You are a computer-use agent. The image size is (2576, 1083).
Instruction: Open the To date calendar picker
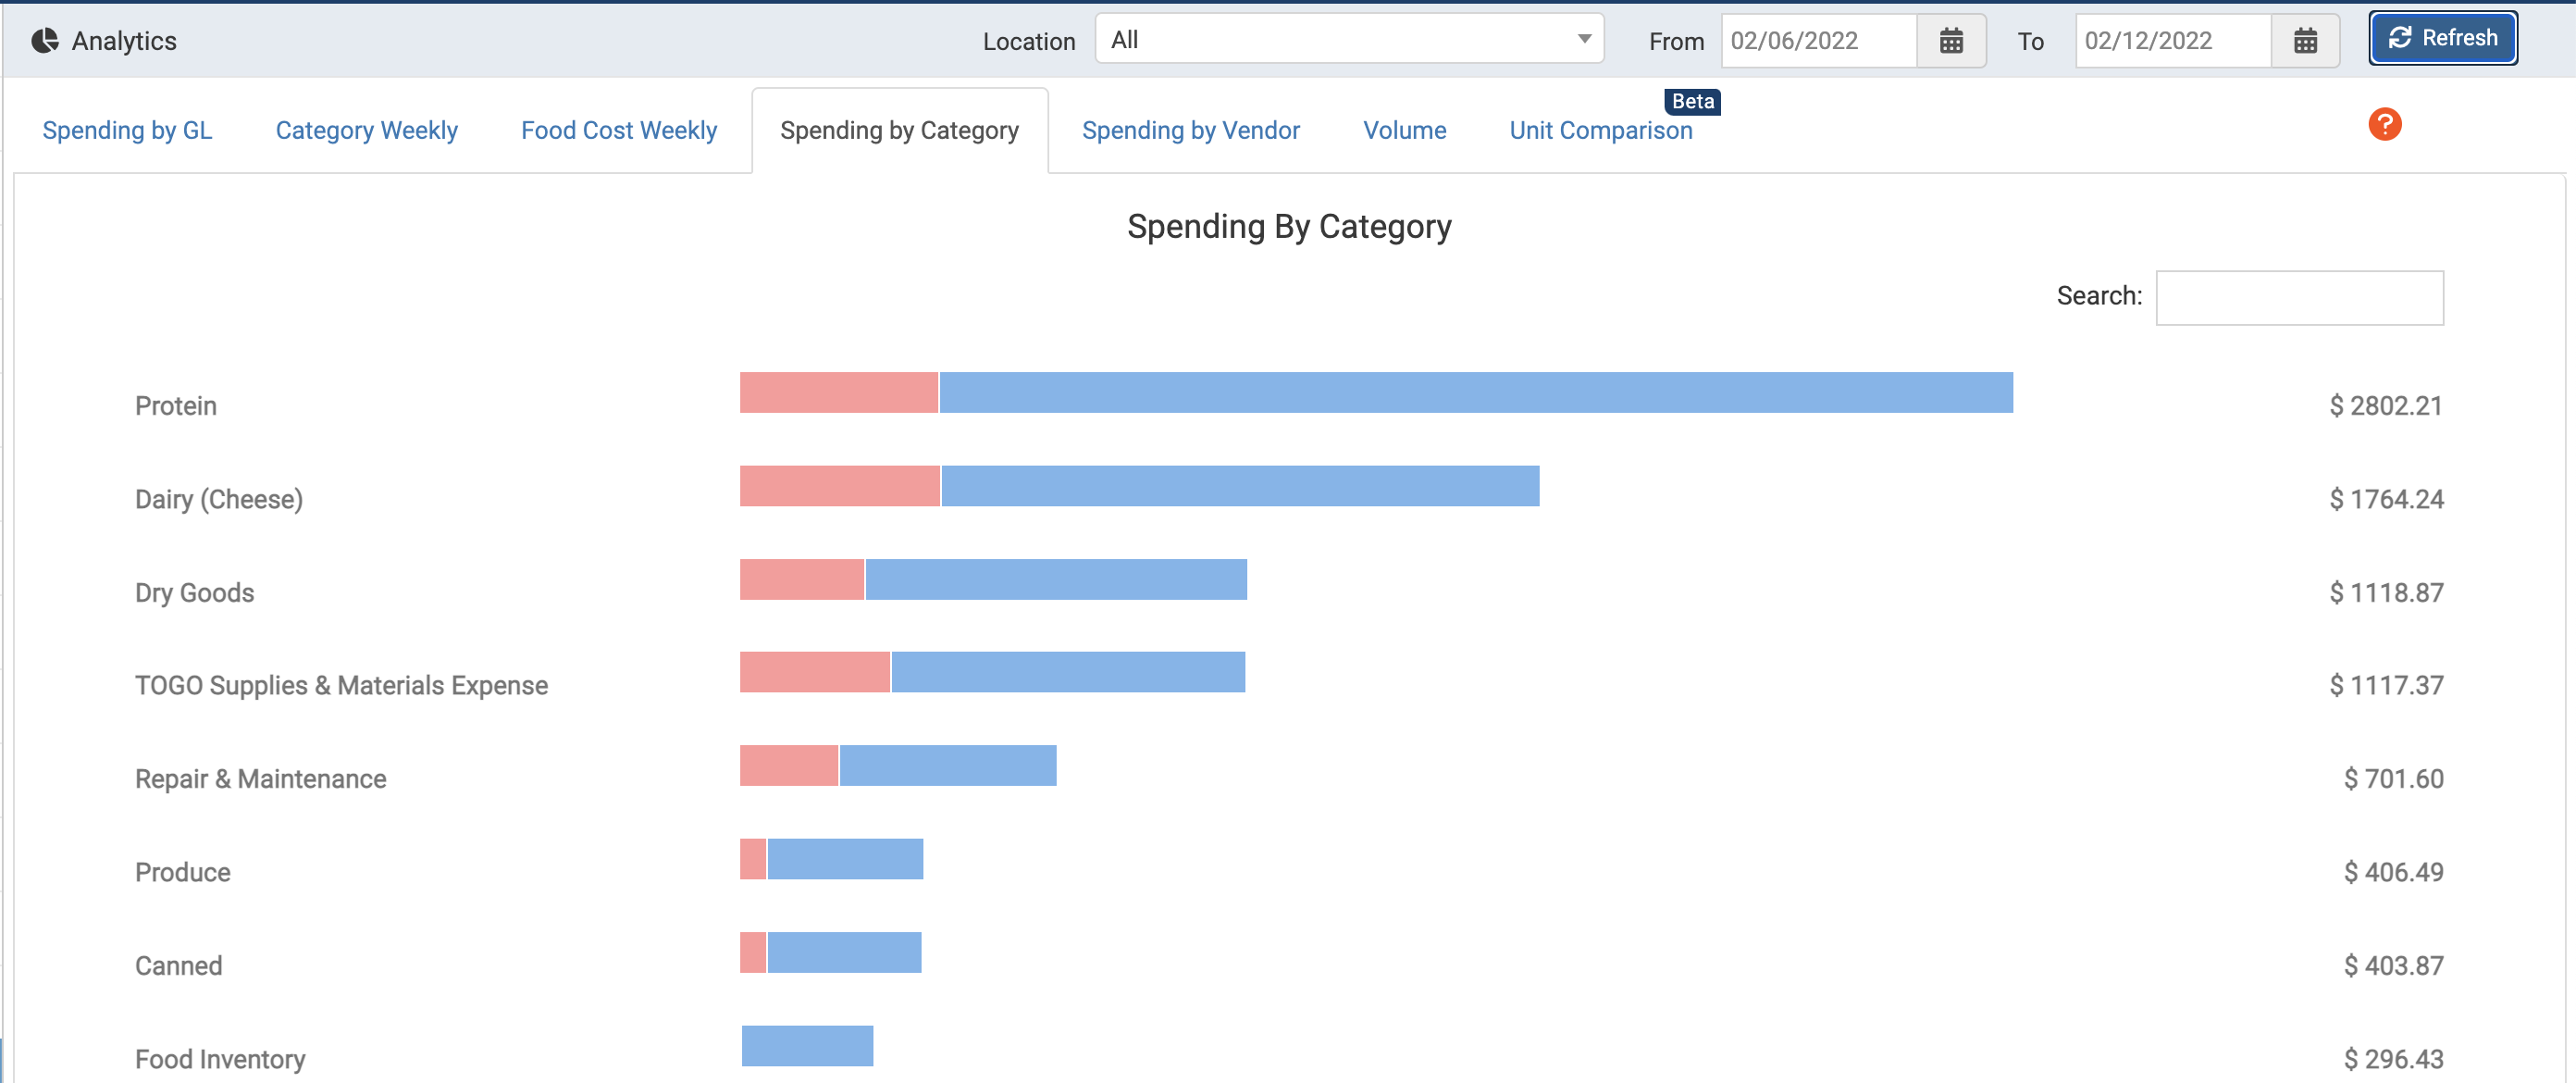(2305, 41)
